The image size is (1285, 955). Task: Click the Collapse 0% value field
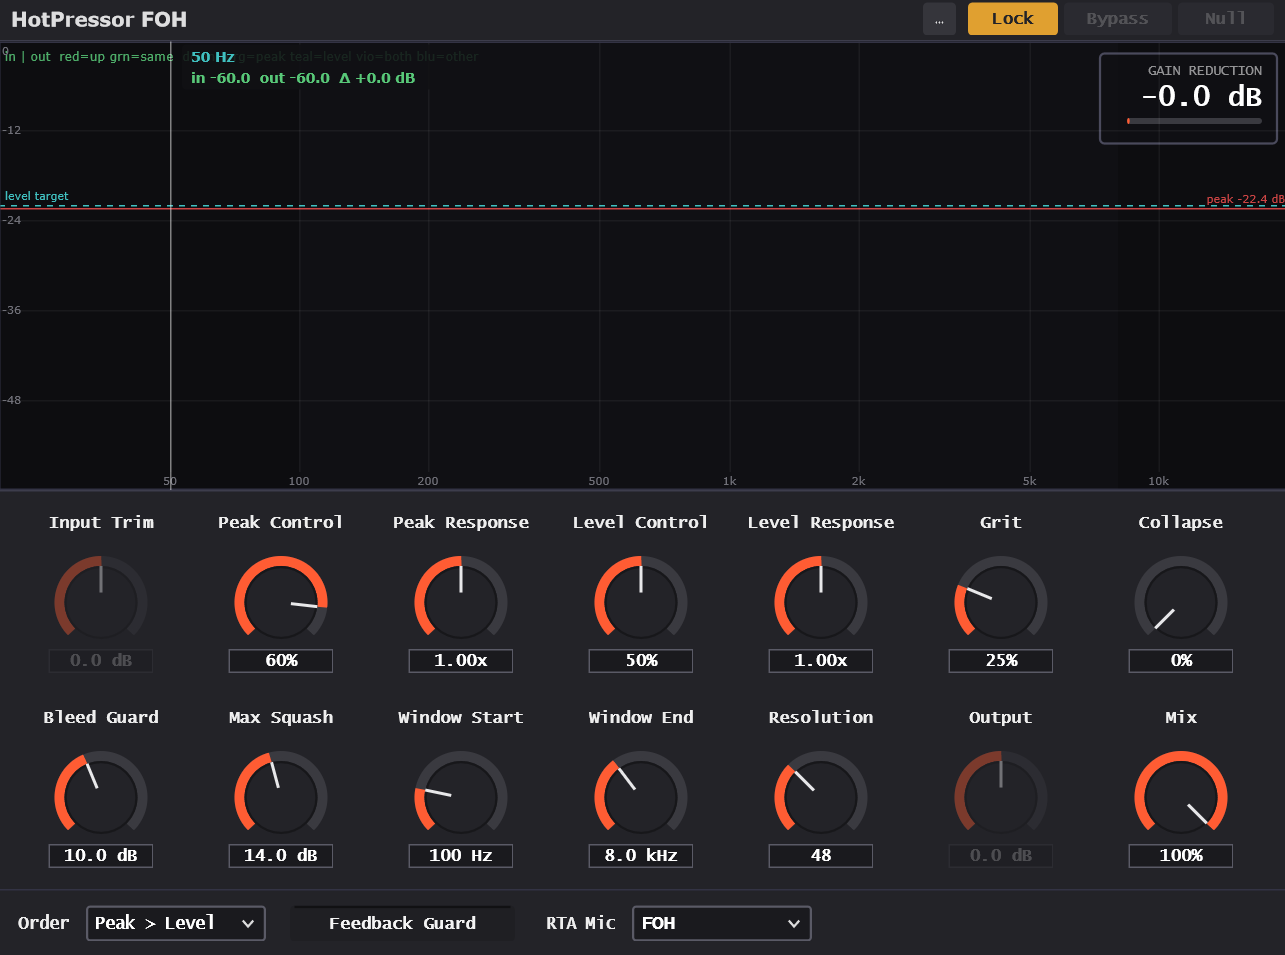[x=1181, y=660]
